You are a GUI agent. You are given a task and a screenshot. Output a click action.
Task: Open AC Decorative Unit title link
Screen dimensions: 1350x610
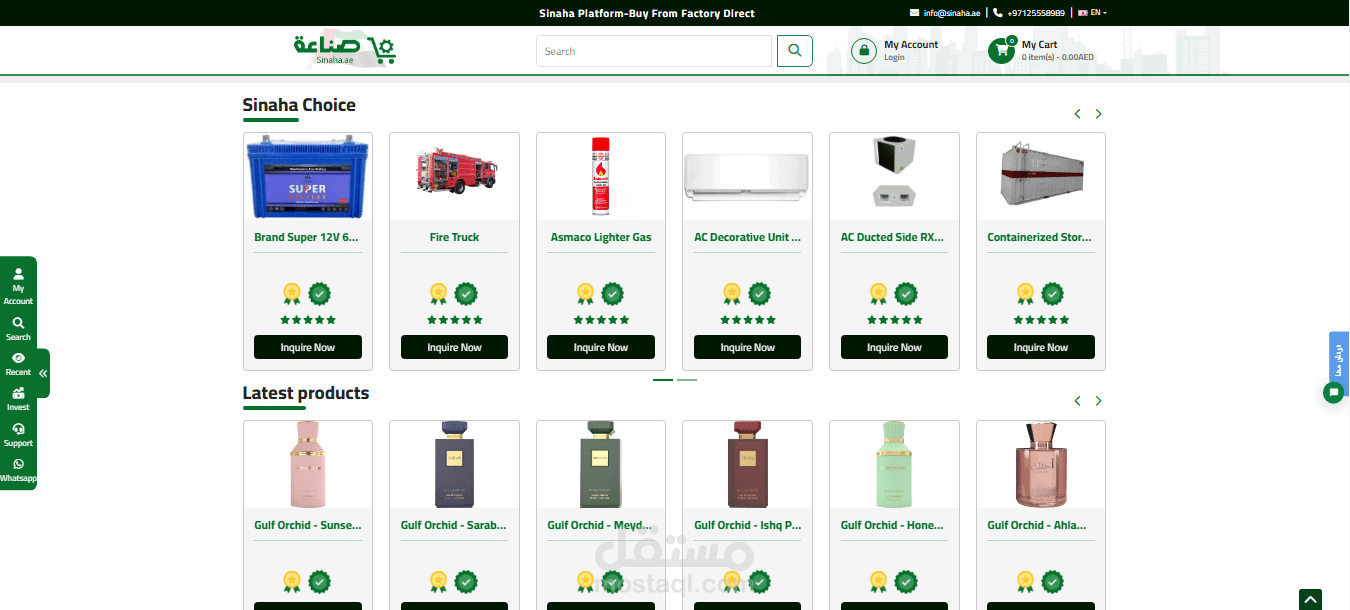click(x=748, y=237)
